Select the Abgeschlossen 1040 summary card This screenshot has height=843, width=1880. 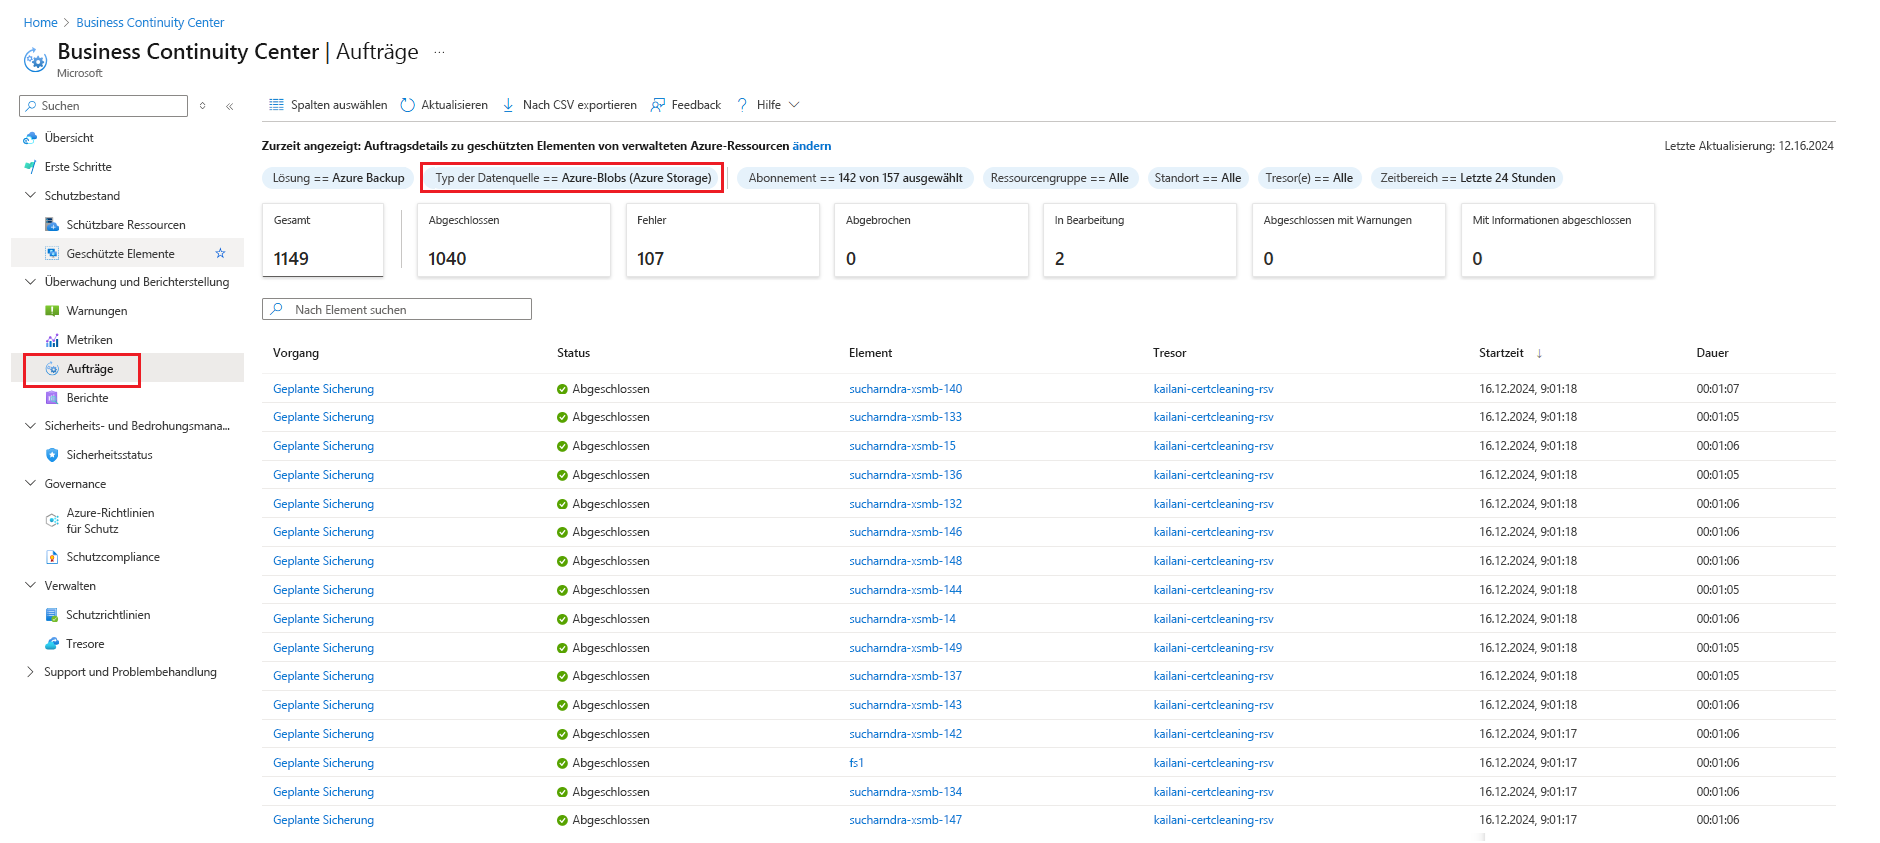coord(514,240)
